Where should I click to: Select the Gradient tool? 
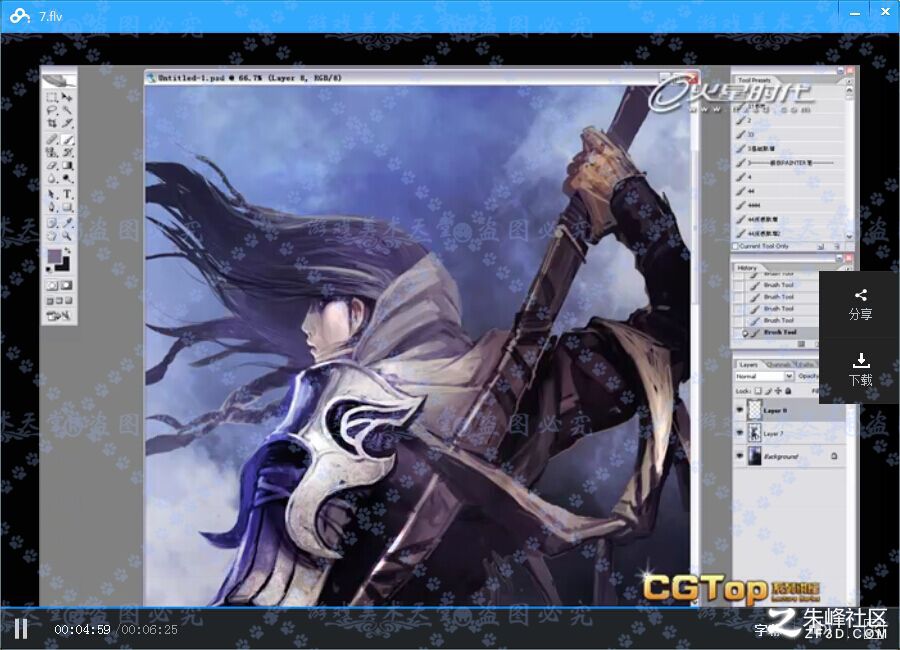point(67,165)
